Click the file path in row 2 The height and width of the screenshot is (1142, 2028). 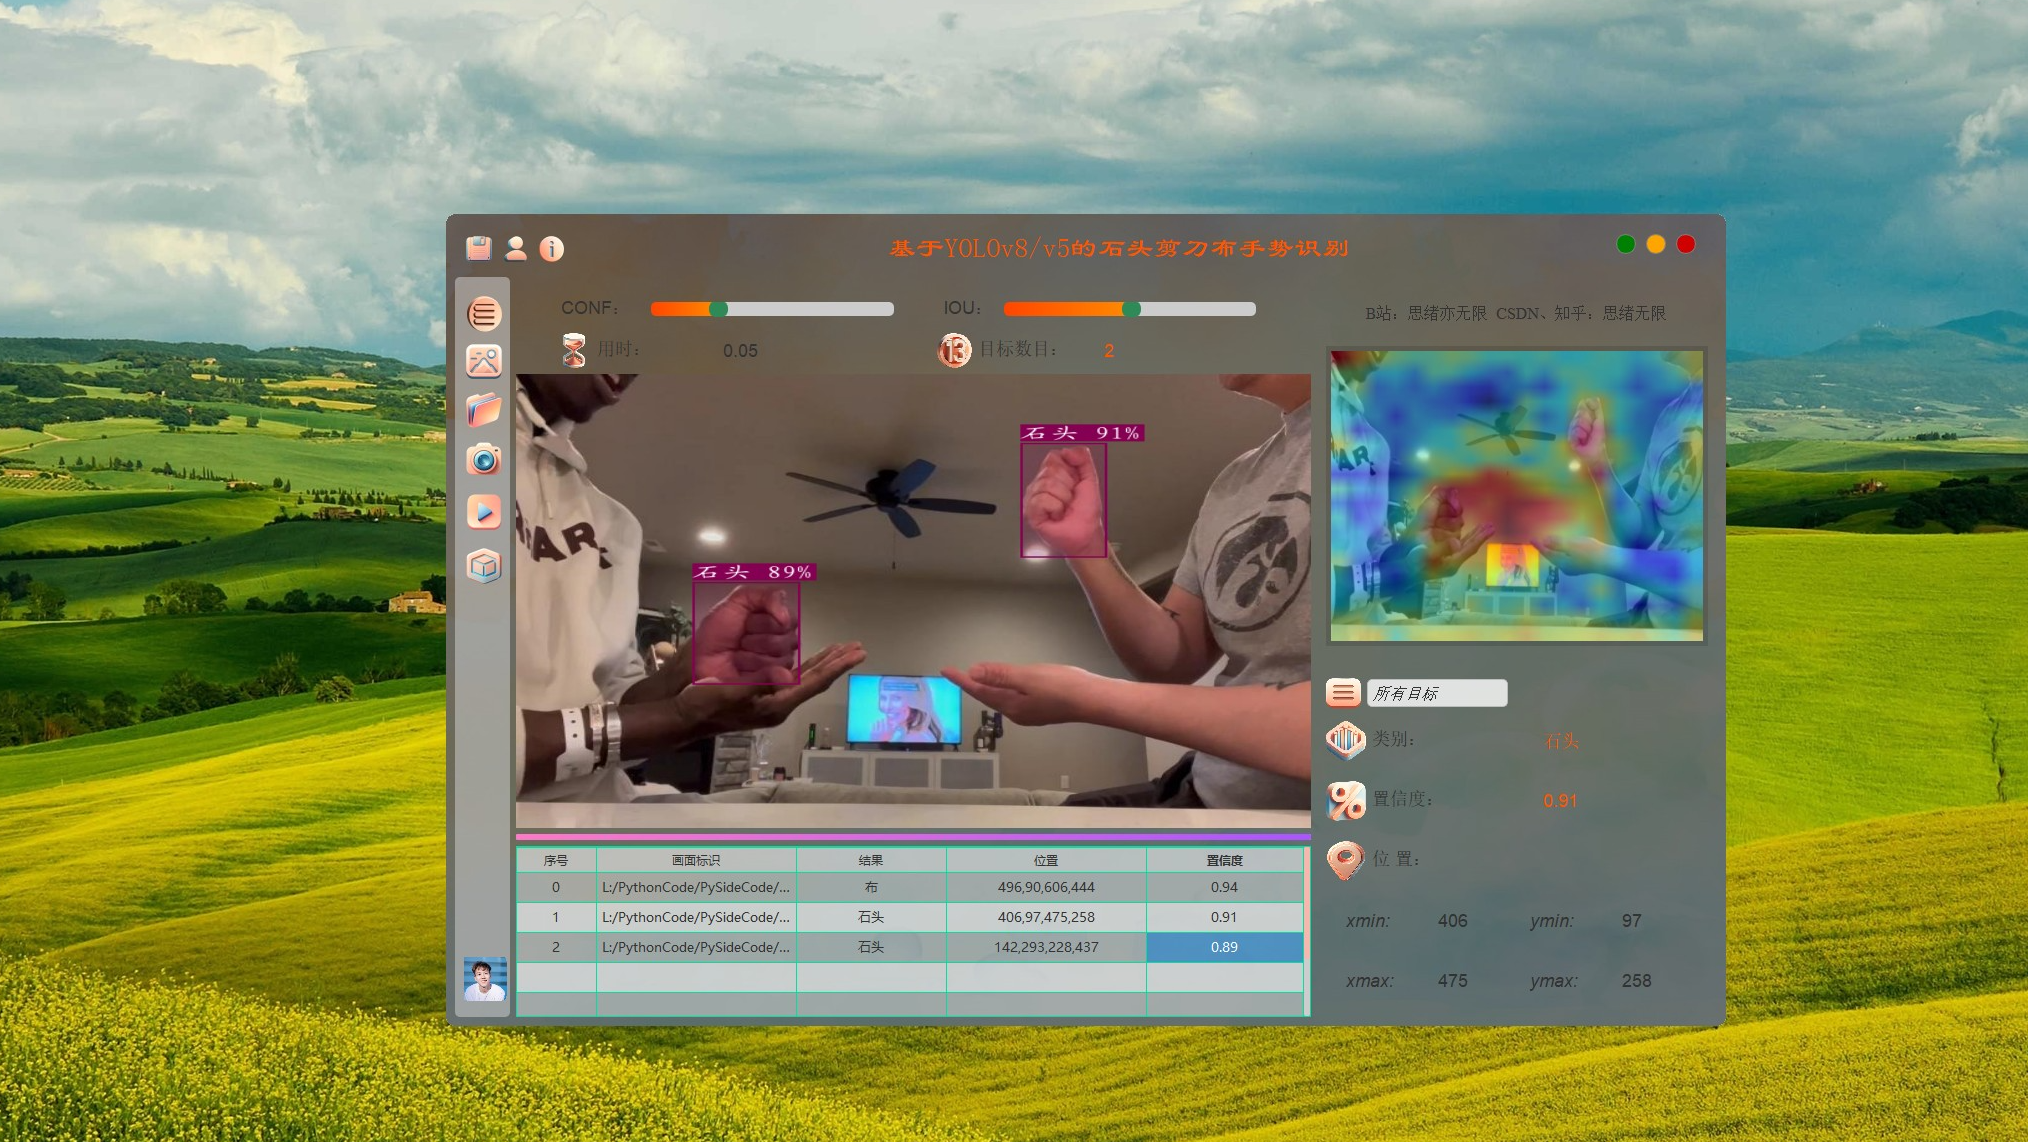(696, 947)
